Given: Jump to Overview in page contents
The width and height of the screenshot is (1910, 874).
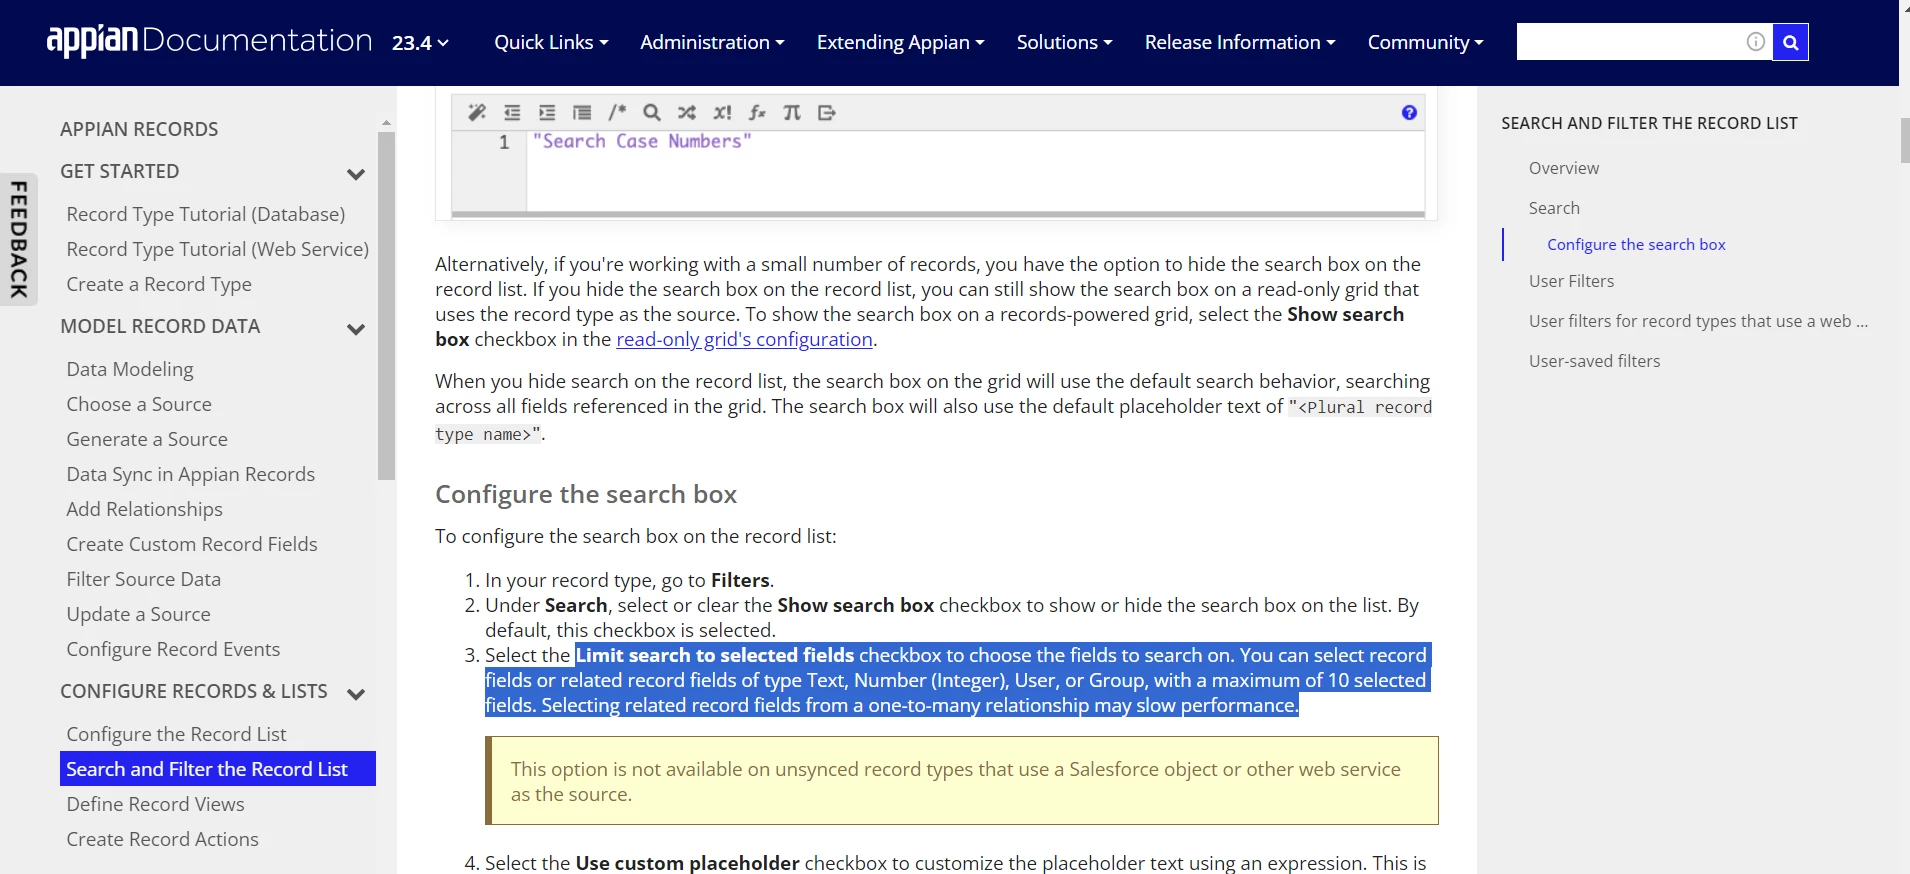Looking at the screenshot, I should (x=1564, y=168).
